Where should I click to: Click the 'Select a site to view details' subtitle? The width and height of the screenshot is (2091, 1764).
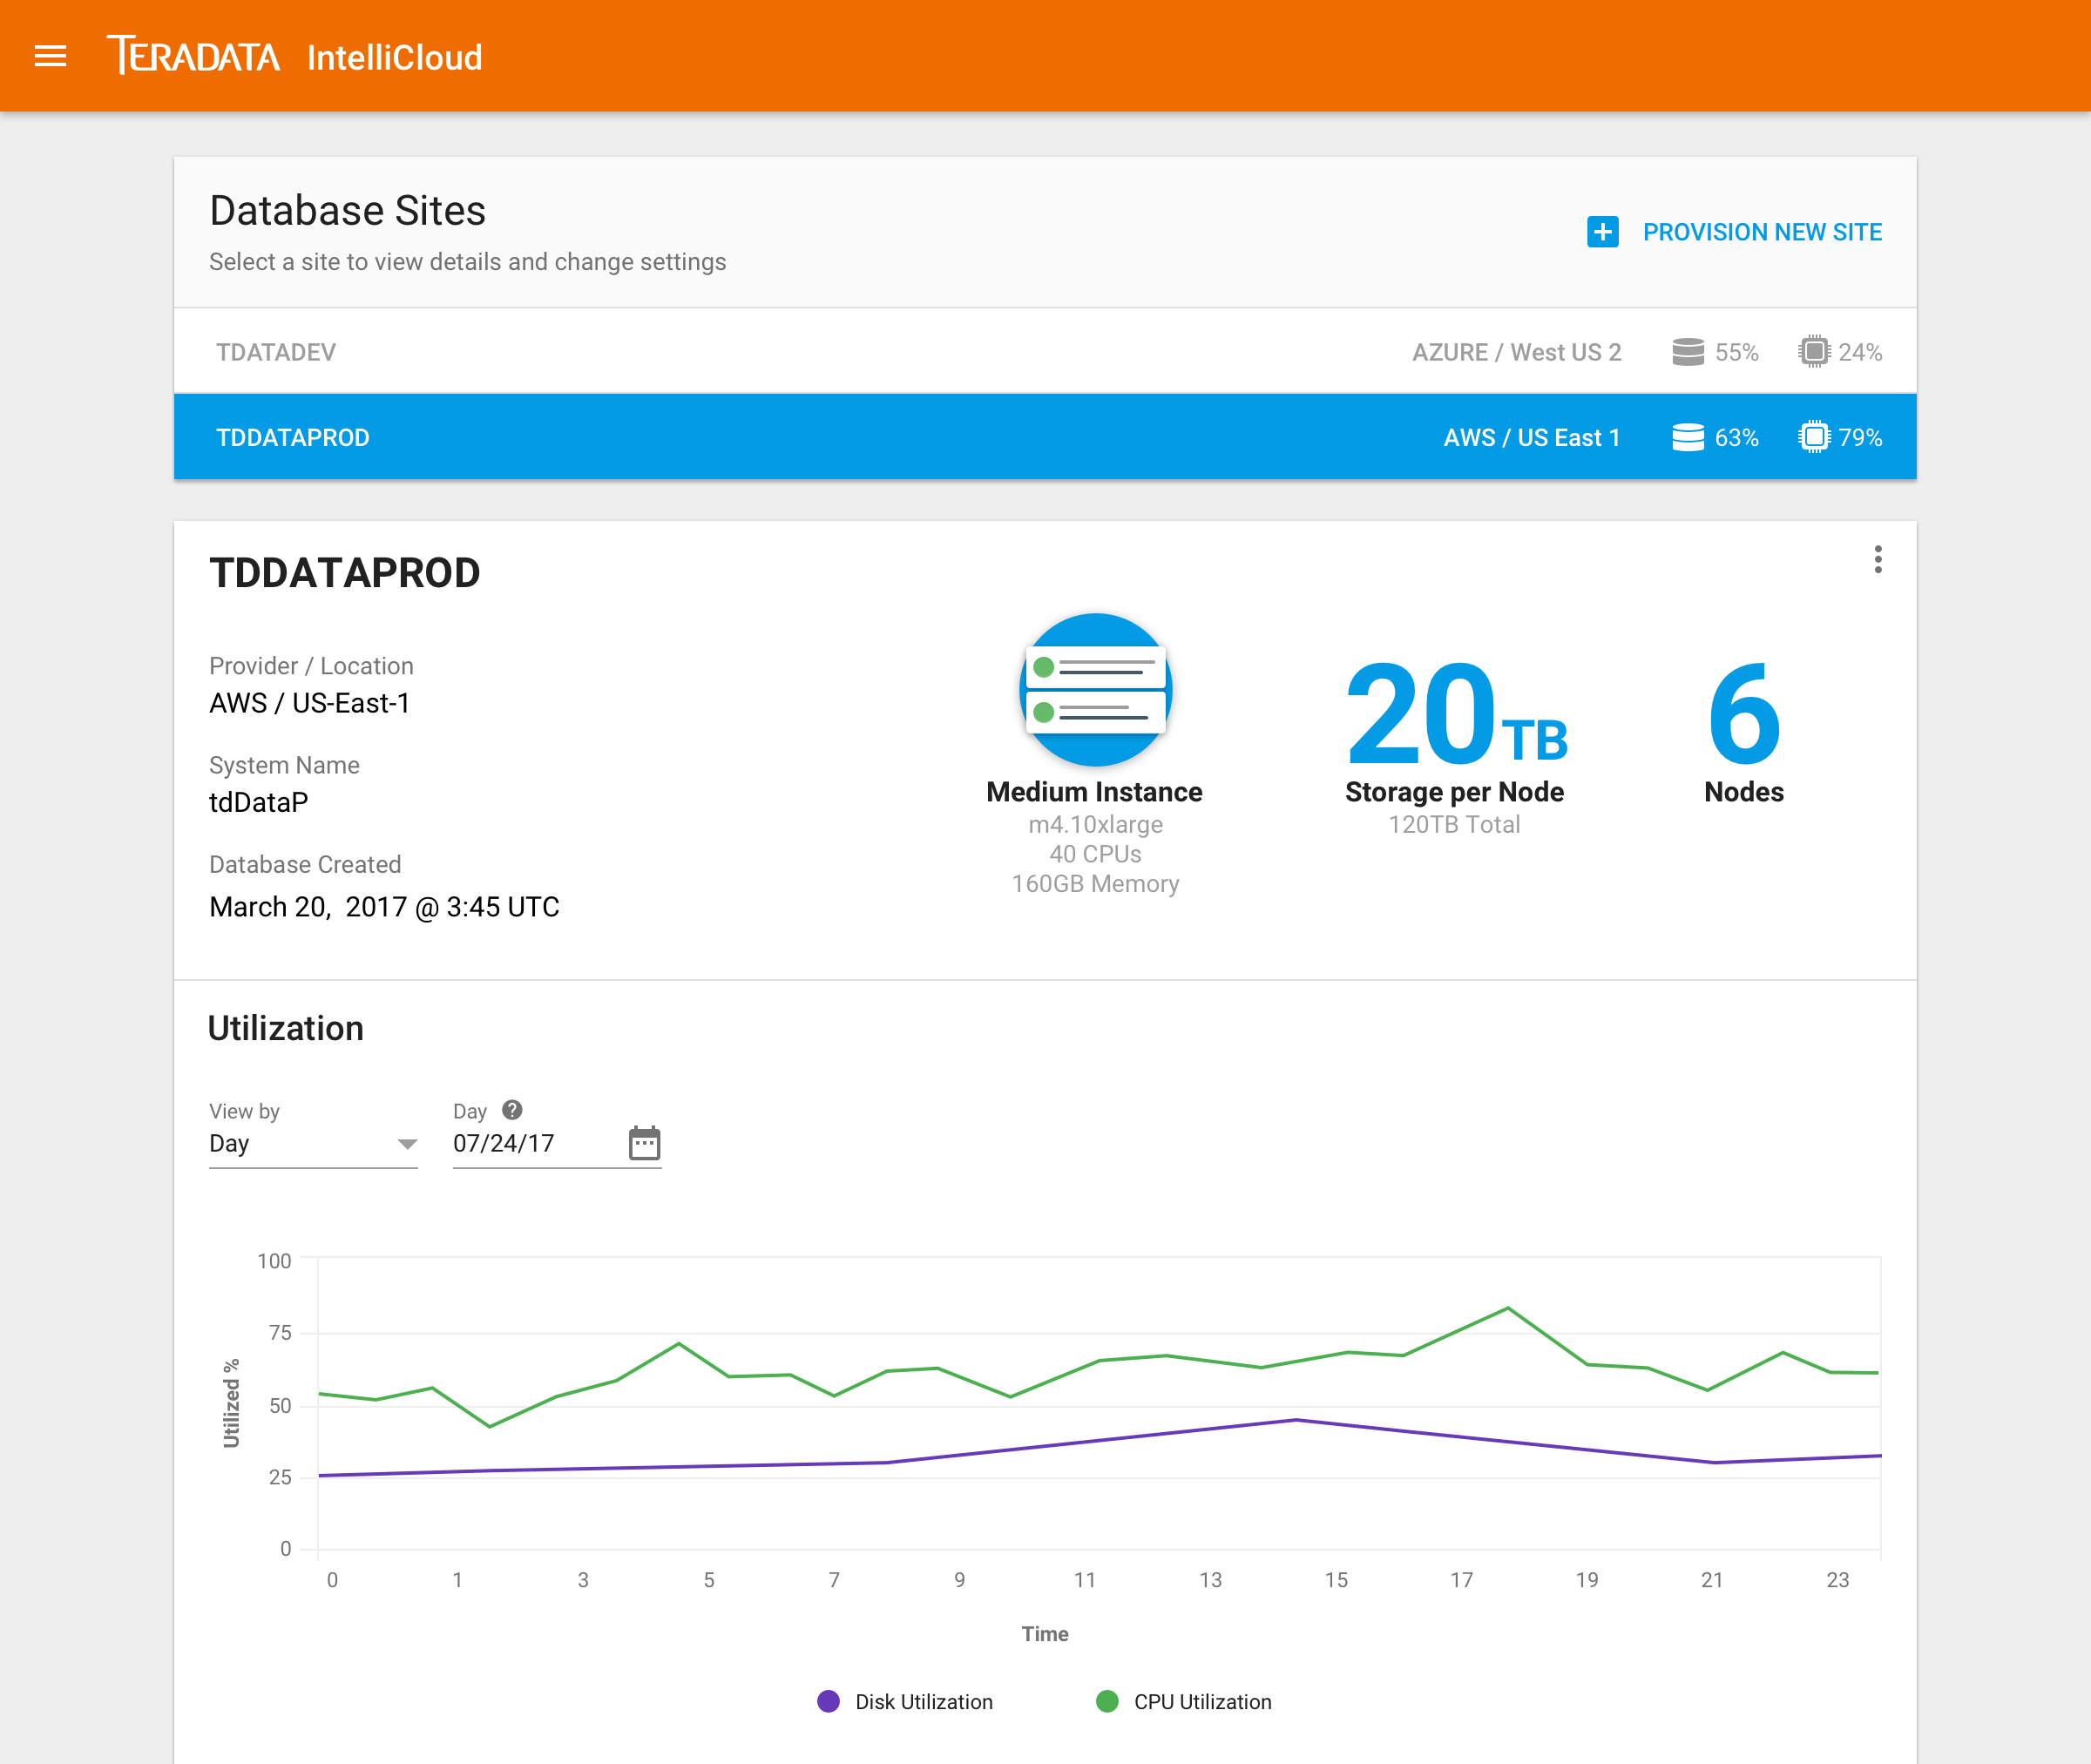[x=467, y=262]
